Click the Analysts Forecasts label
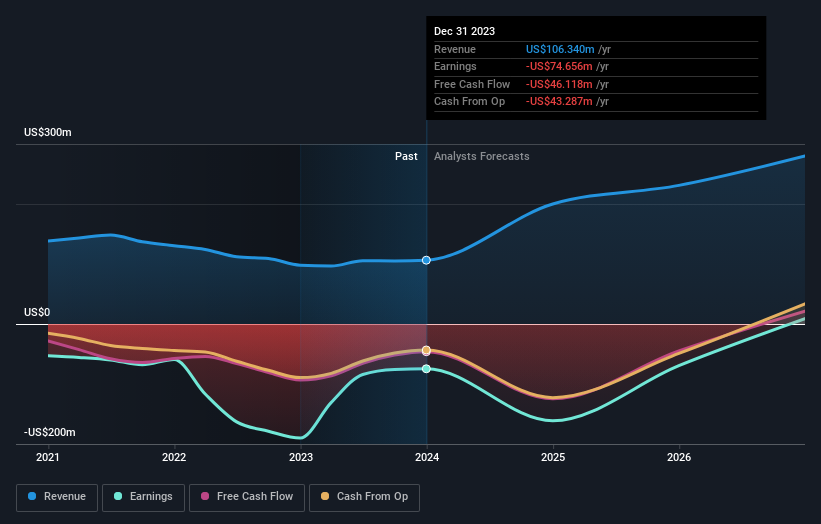Image resolution: width=821 pixels, height=524 pixels. pyautogui.click(x=482, y=156)
